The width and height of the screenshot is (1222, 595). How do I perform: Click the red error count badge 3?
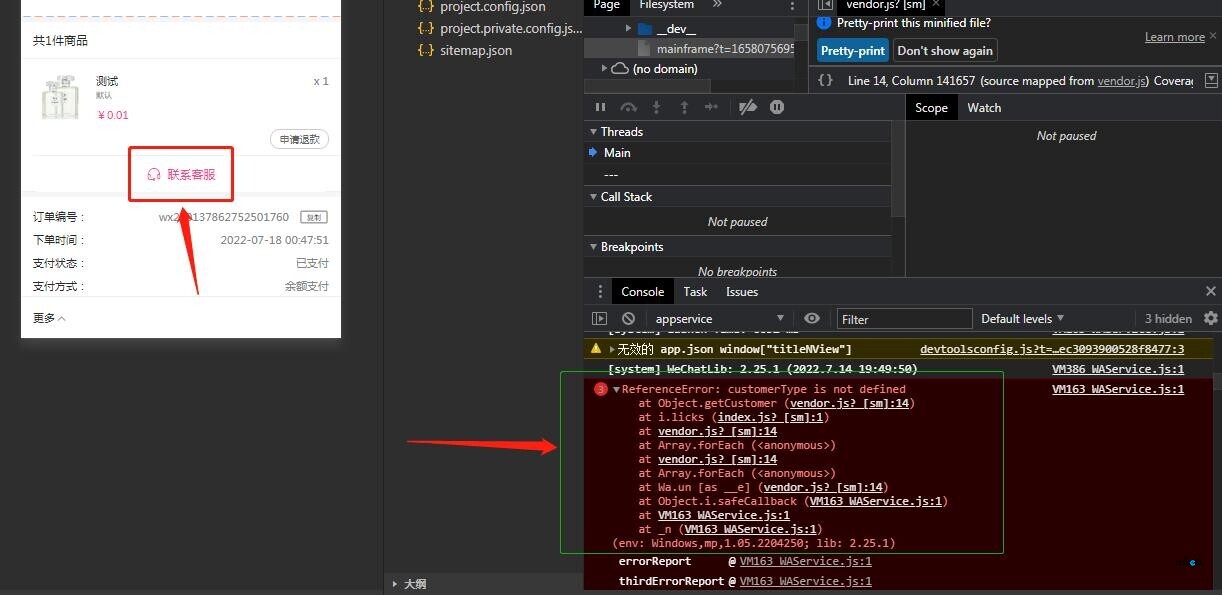click(601, 389)
